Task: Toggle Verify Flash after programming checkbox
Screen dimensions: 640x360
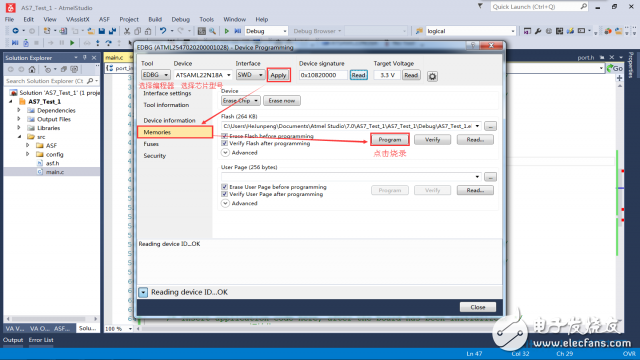Action: point(224,143)
